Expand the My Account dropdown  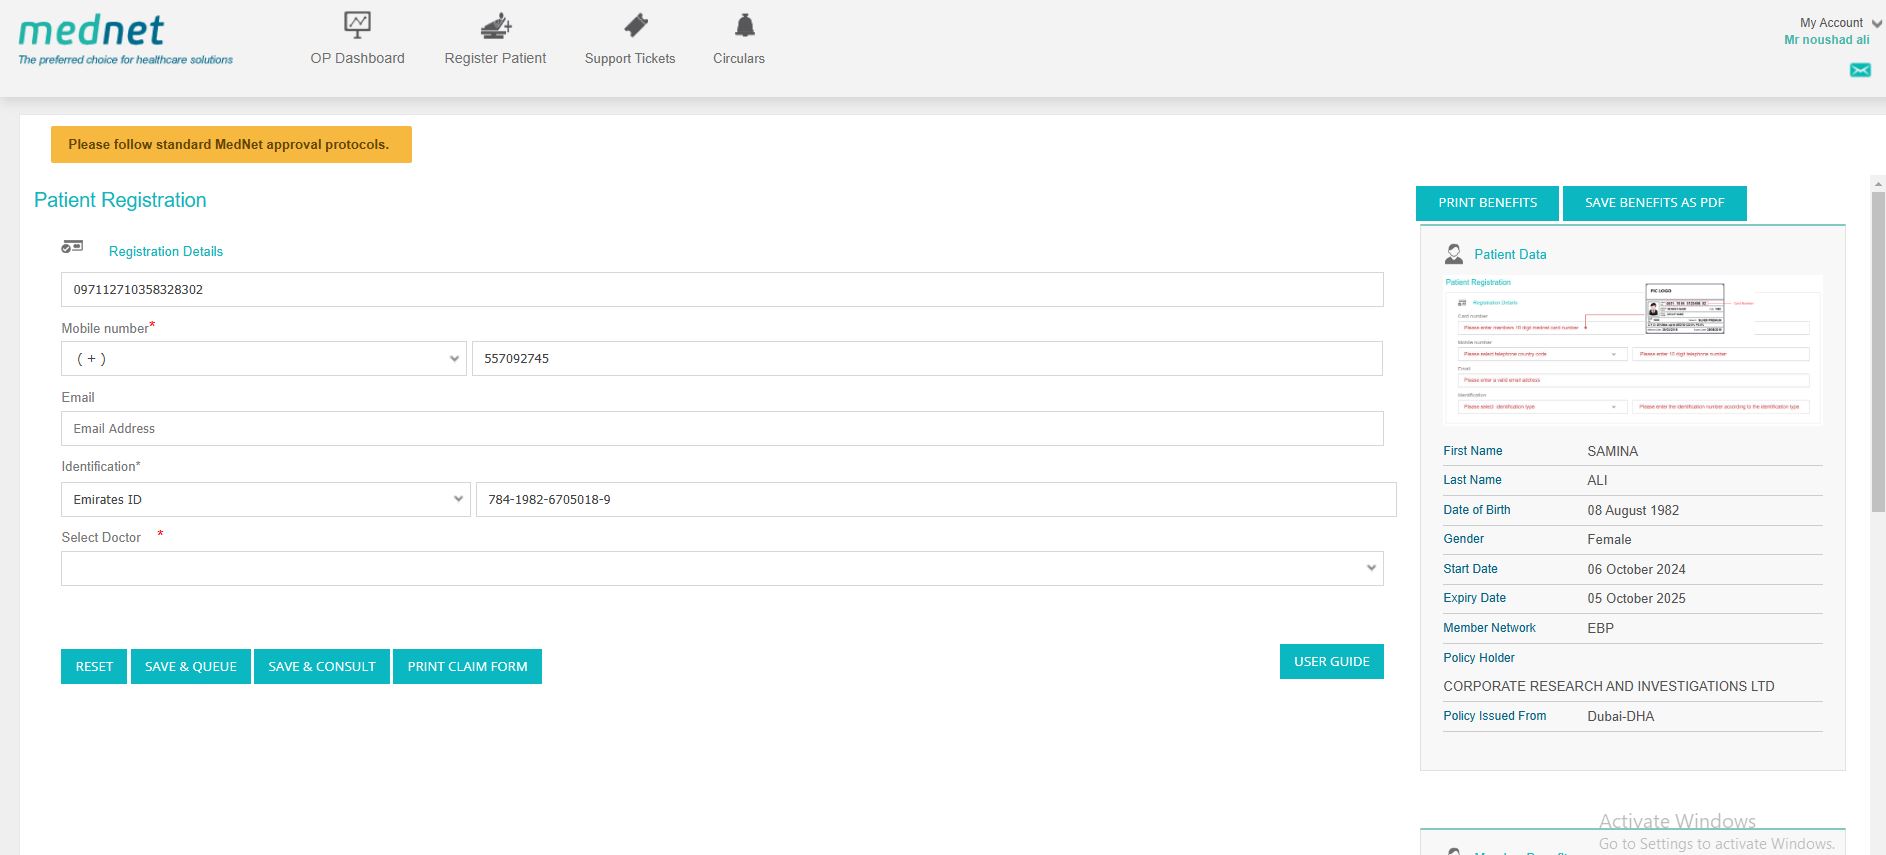1876,23
